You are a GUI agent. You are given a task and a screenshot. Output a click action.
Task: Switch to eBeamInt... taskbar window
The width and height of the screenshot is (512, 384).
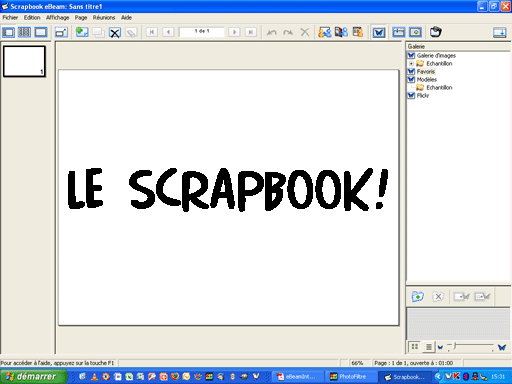pyautogui.click(x=297, y=377)
